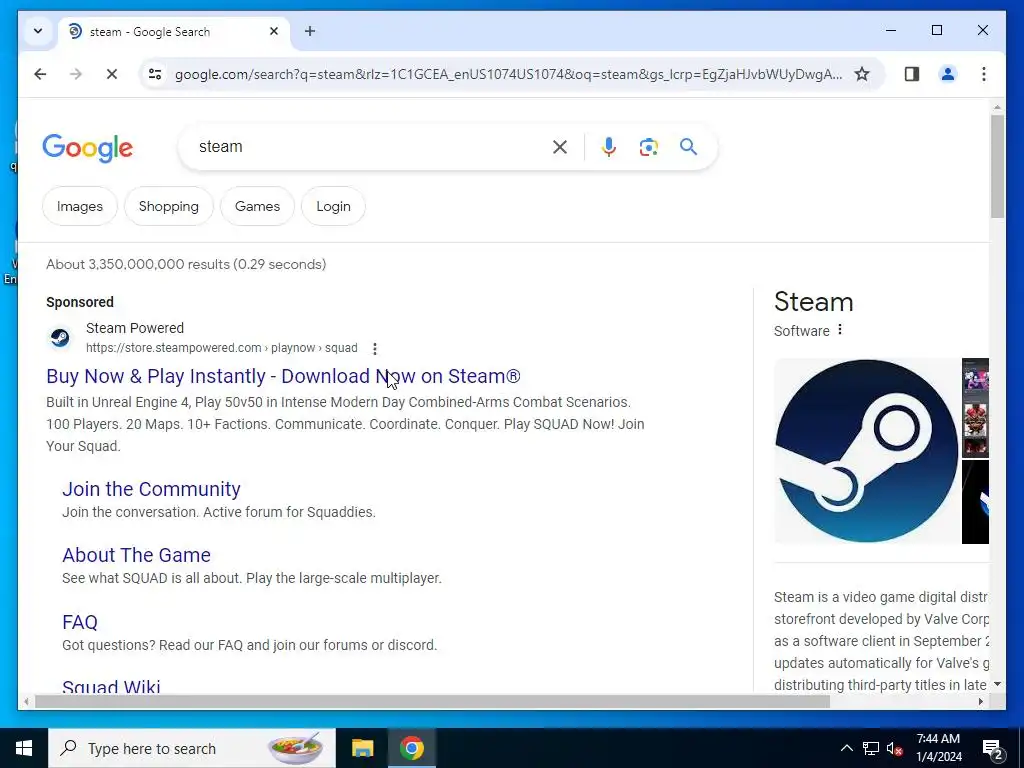Viewport: 1024px width, 768px height.
Task: Open a new tab
Action: pos(310,31)
